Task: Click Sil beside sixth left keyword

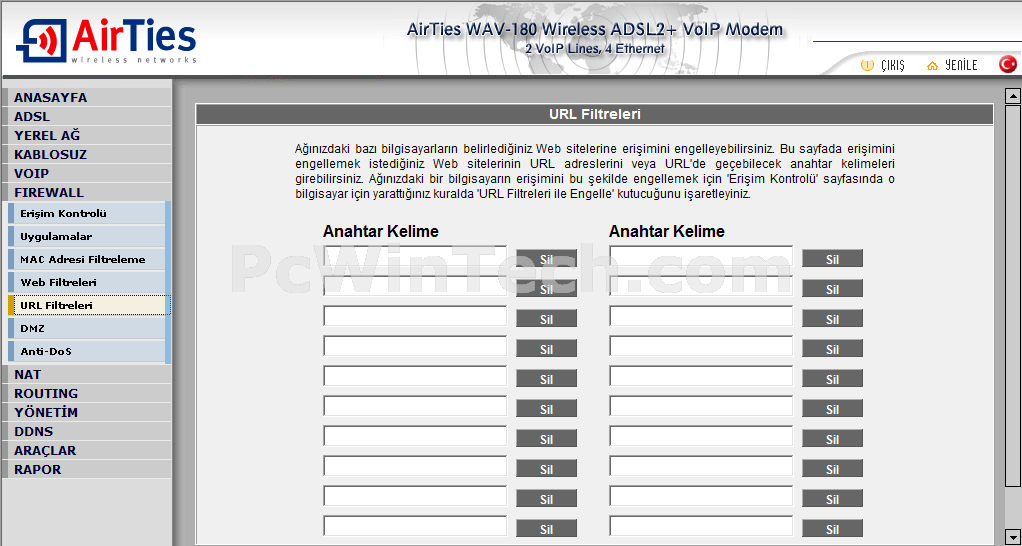Action: (546, 409)
